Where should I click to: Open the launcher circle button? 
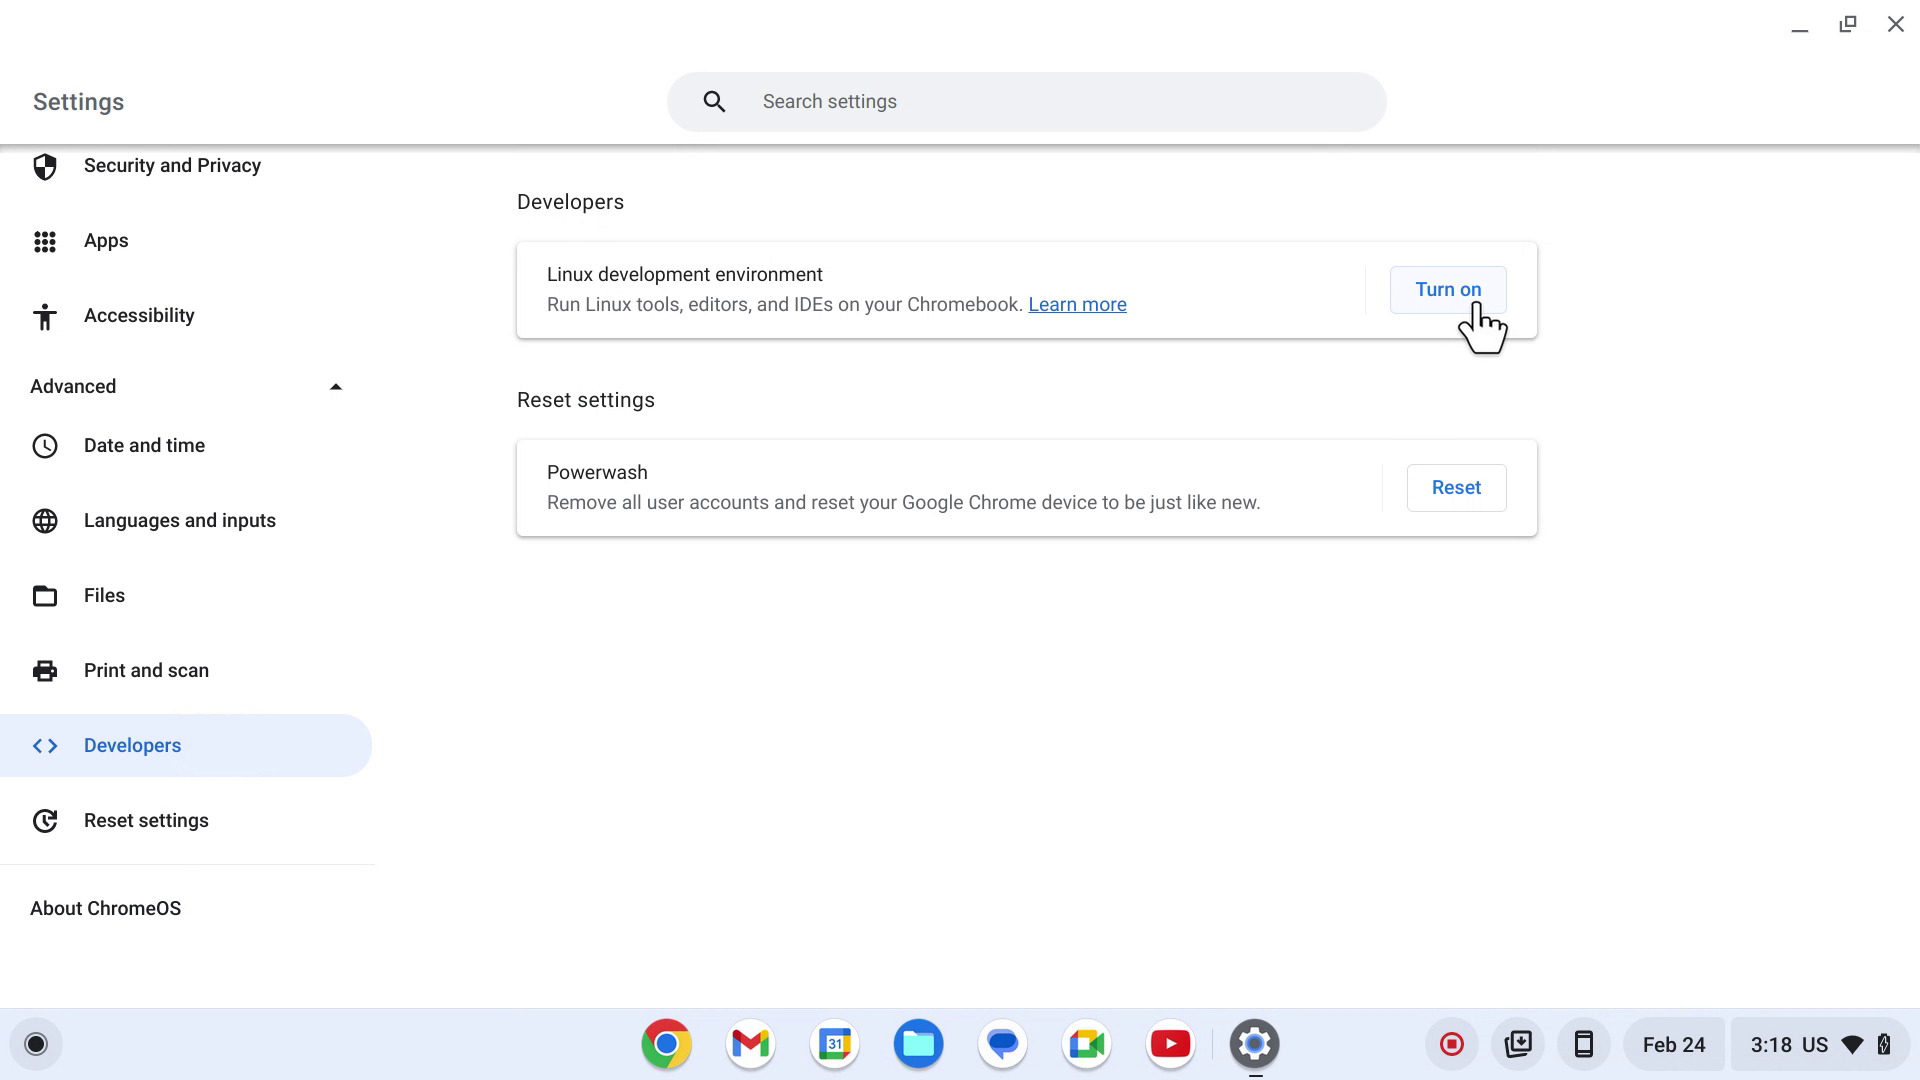[36, 1044]
